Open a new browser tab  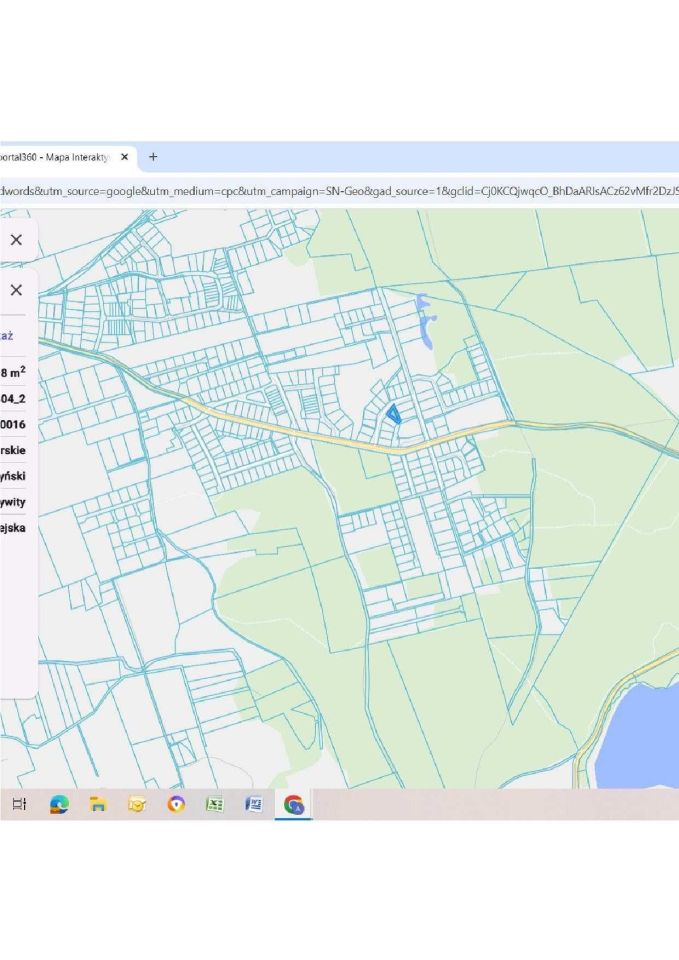click(x=153, y=157)
